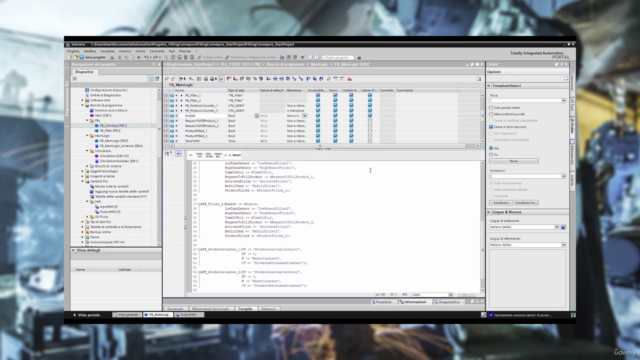The image size is (640, 360).
Task: Open Lingua di riferimento dropdown
Action: (x=564, y=245)
